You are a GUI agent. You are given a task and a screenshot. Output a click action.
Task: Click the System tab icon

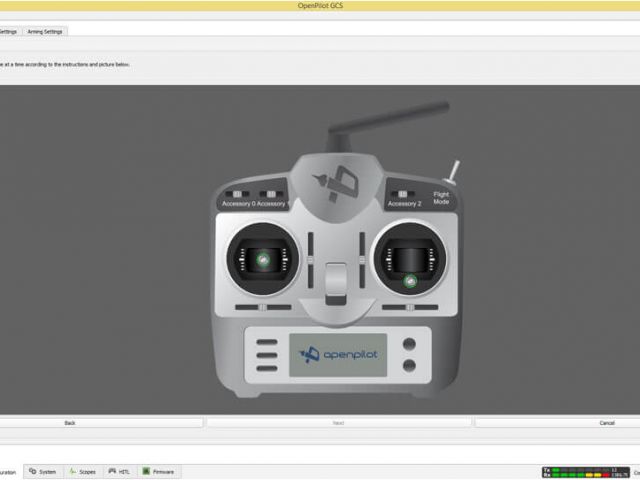click(x=33, y=471)
